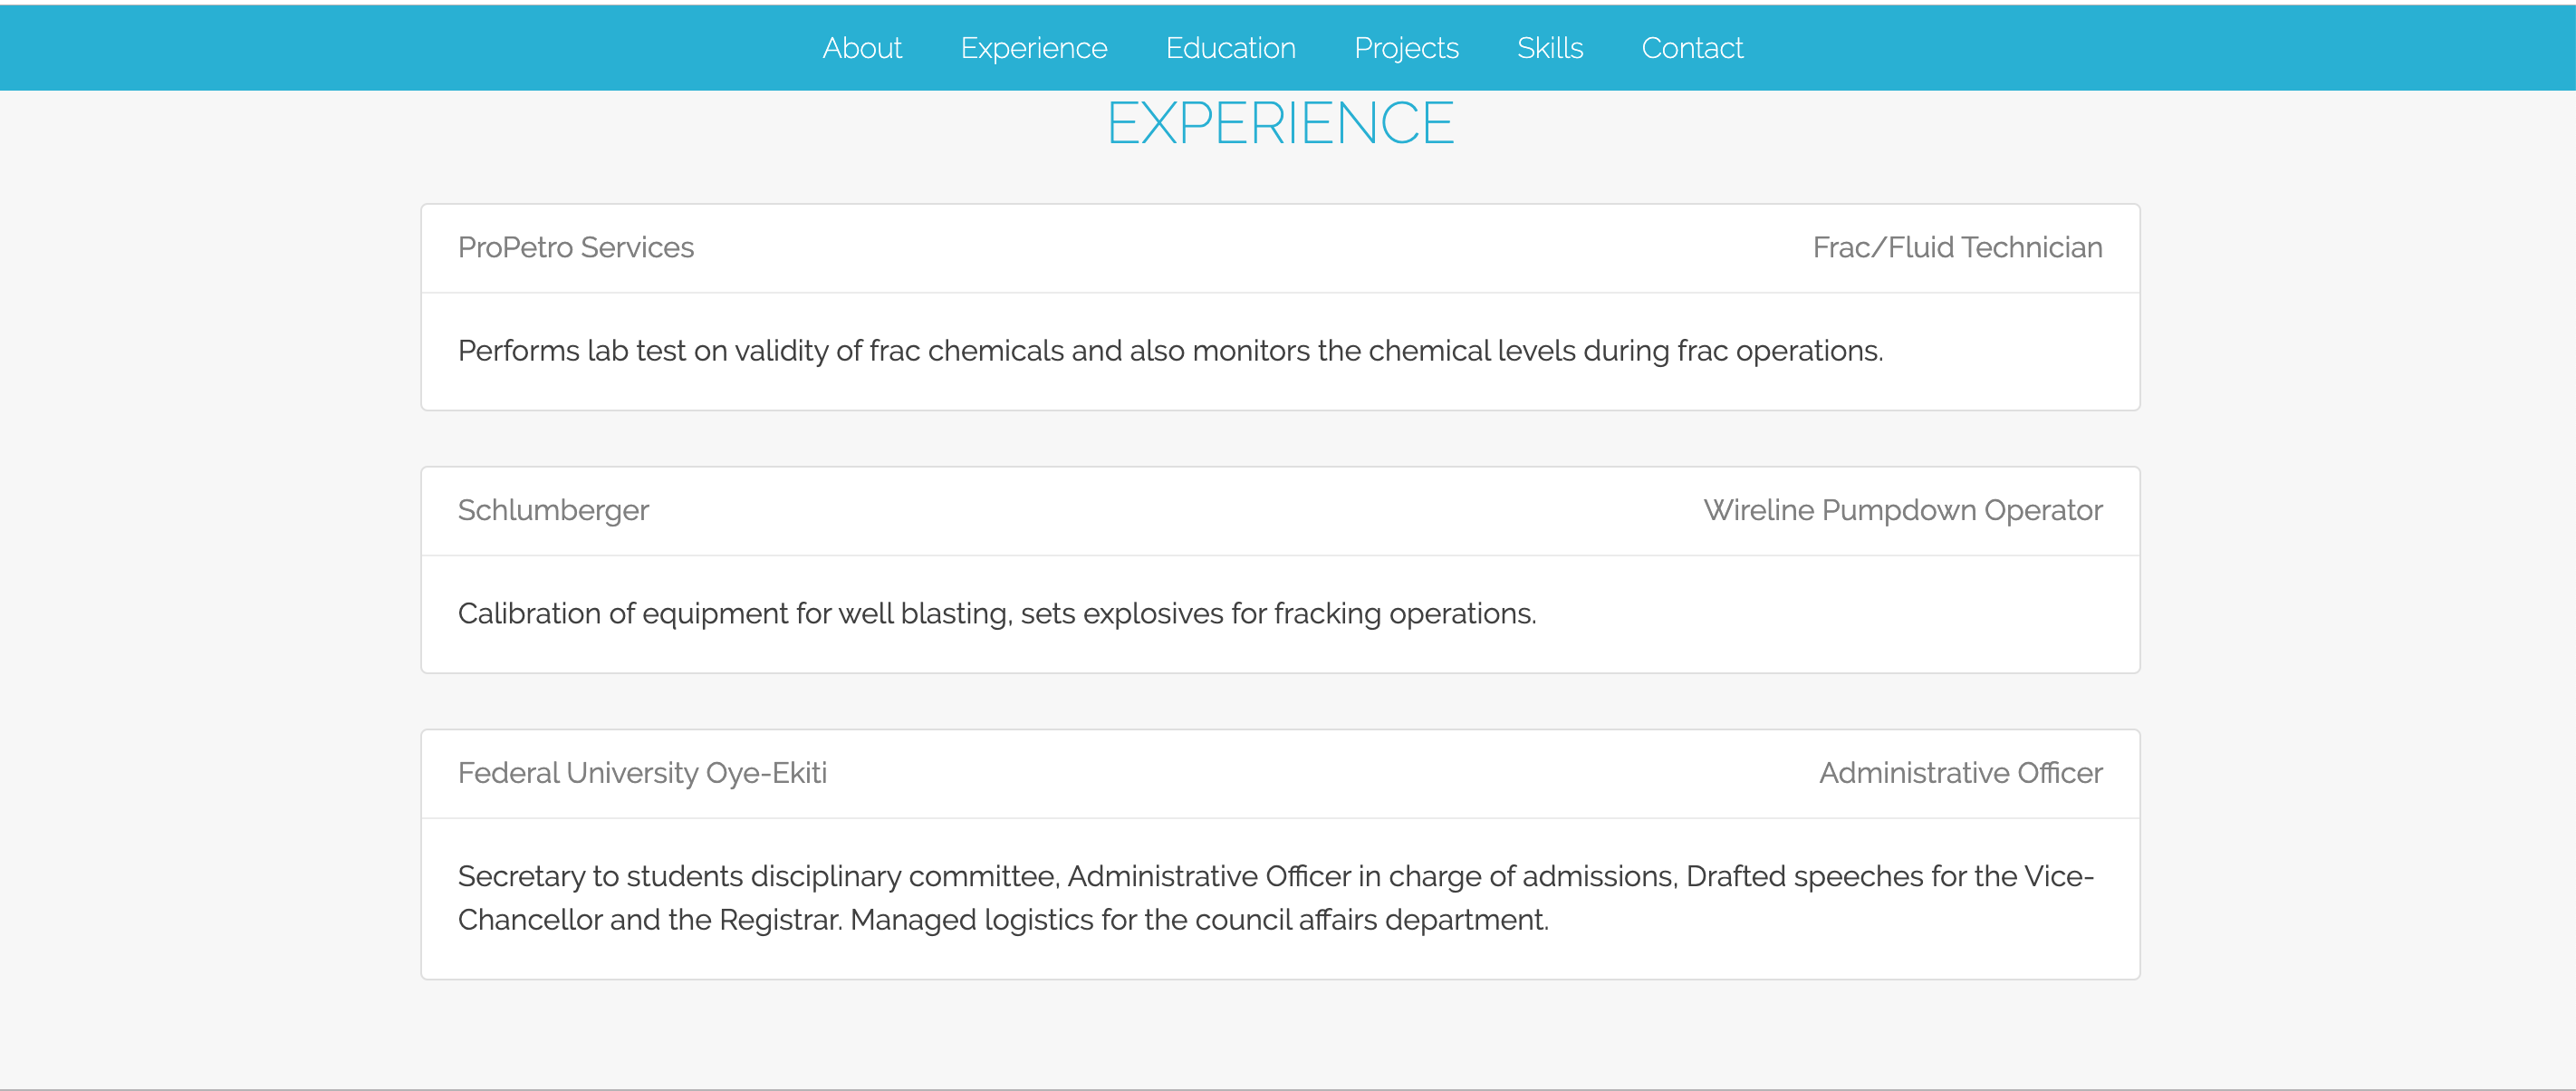
Task: Open the About nav link
Action: click(861, 48)
